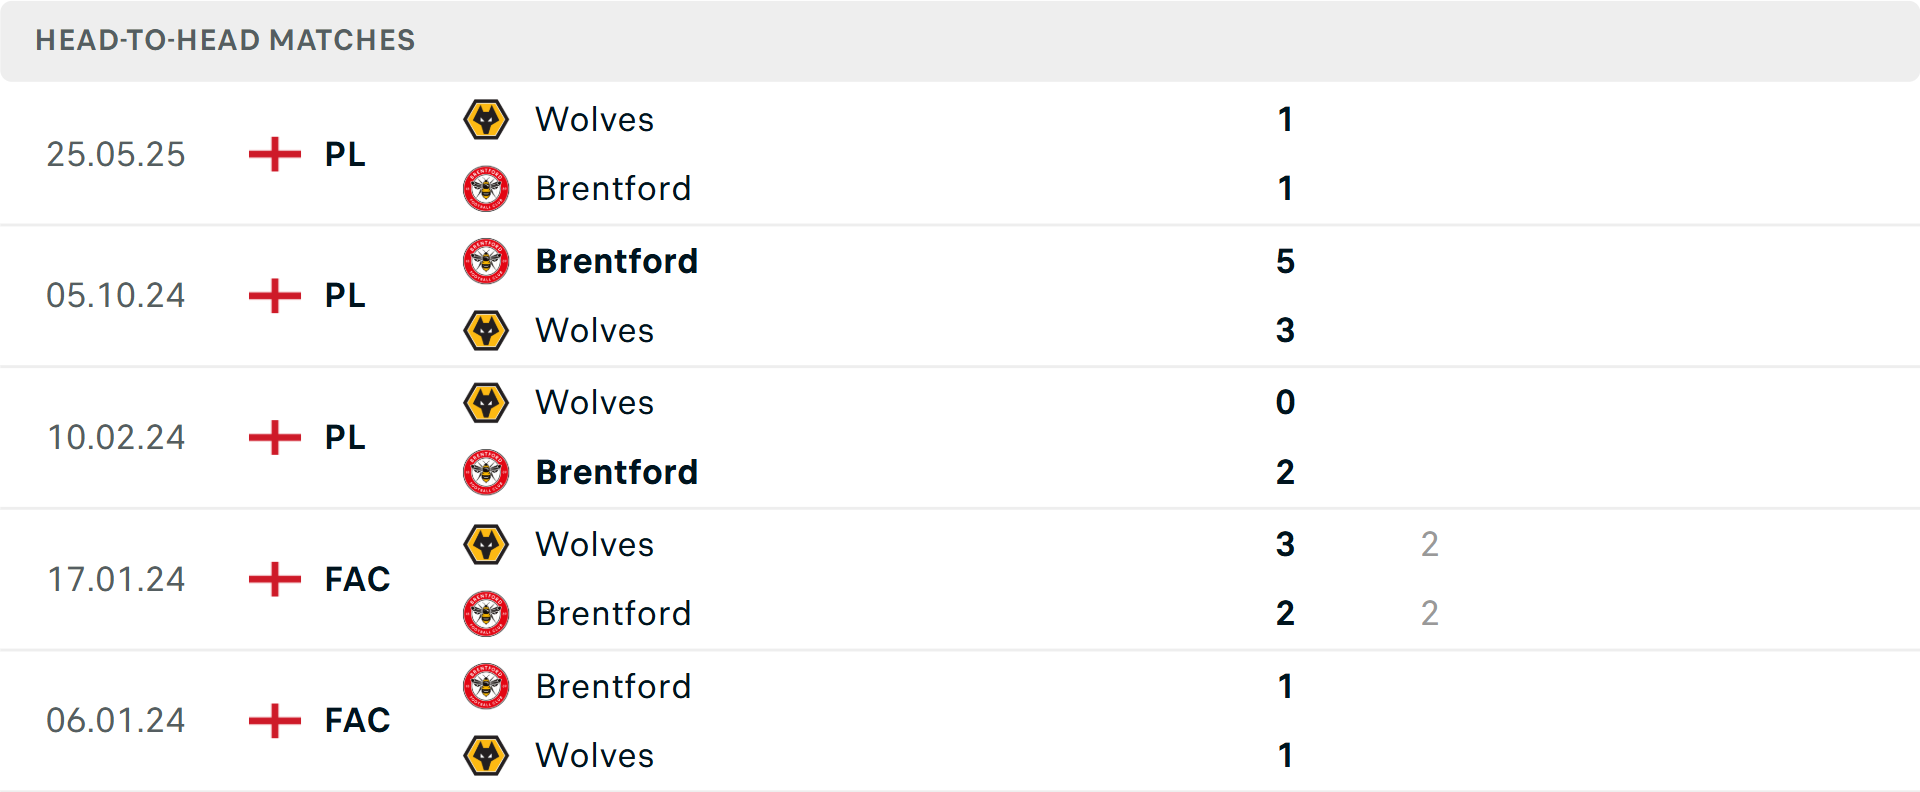Image resolution: width=1920 pixels, height=792 pixels.
Task: Select PL league label on 05.10.24 row
Action: [x=345, y=296]
